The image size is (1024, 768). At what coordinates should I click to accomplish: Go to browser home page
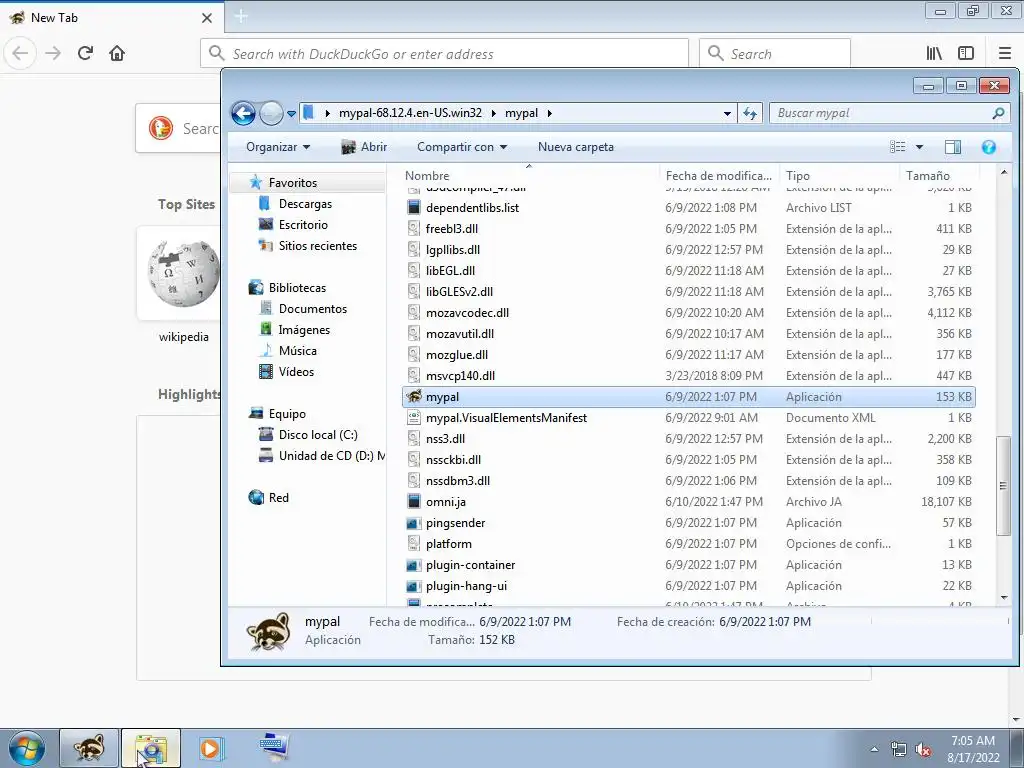point(117,53)
